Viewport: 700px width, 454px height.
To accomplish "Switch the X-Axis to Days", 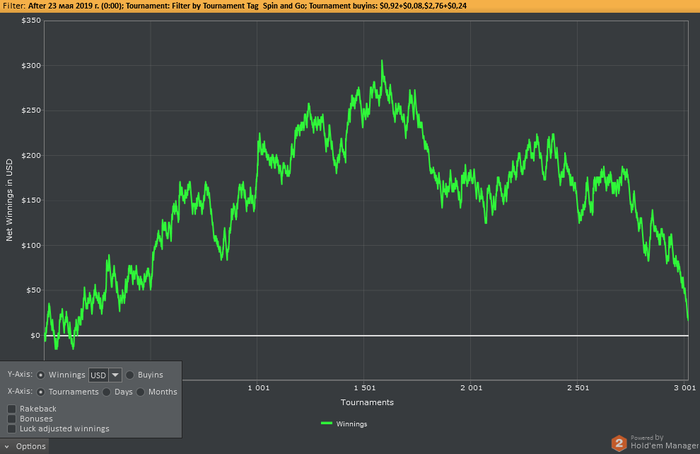I will pyautogui.click(x=106, y=392).
